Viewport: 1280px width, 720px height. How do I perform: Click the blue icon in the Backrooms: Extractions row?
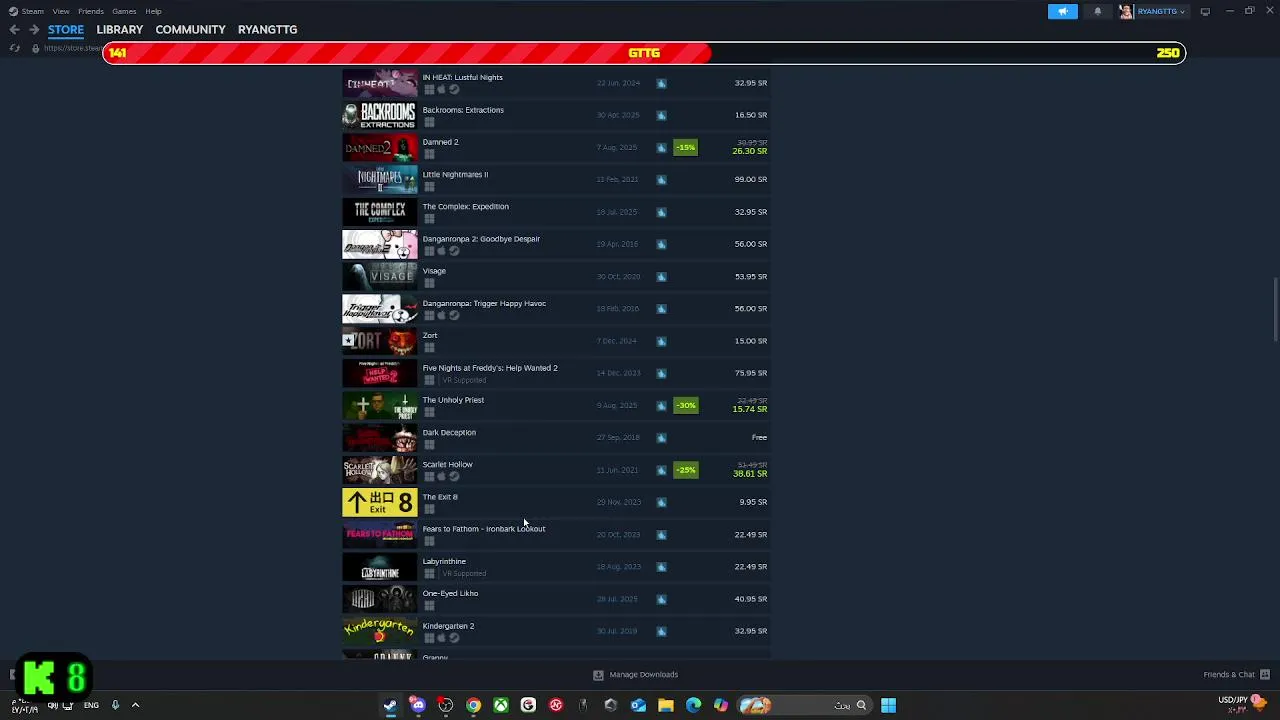661,115
